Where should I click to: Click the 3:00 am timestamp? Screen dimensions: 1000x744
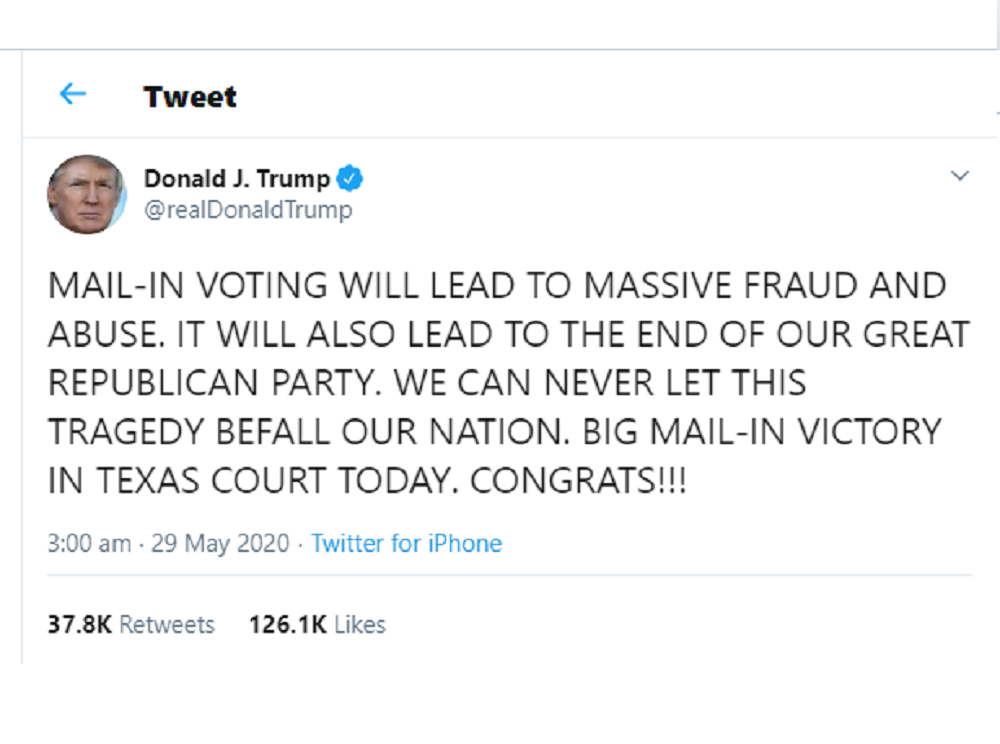coord(89,544)
